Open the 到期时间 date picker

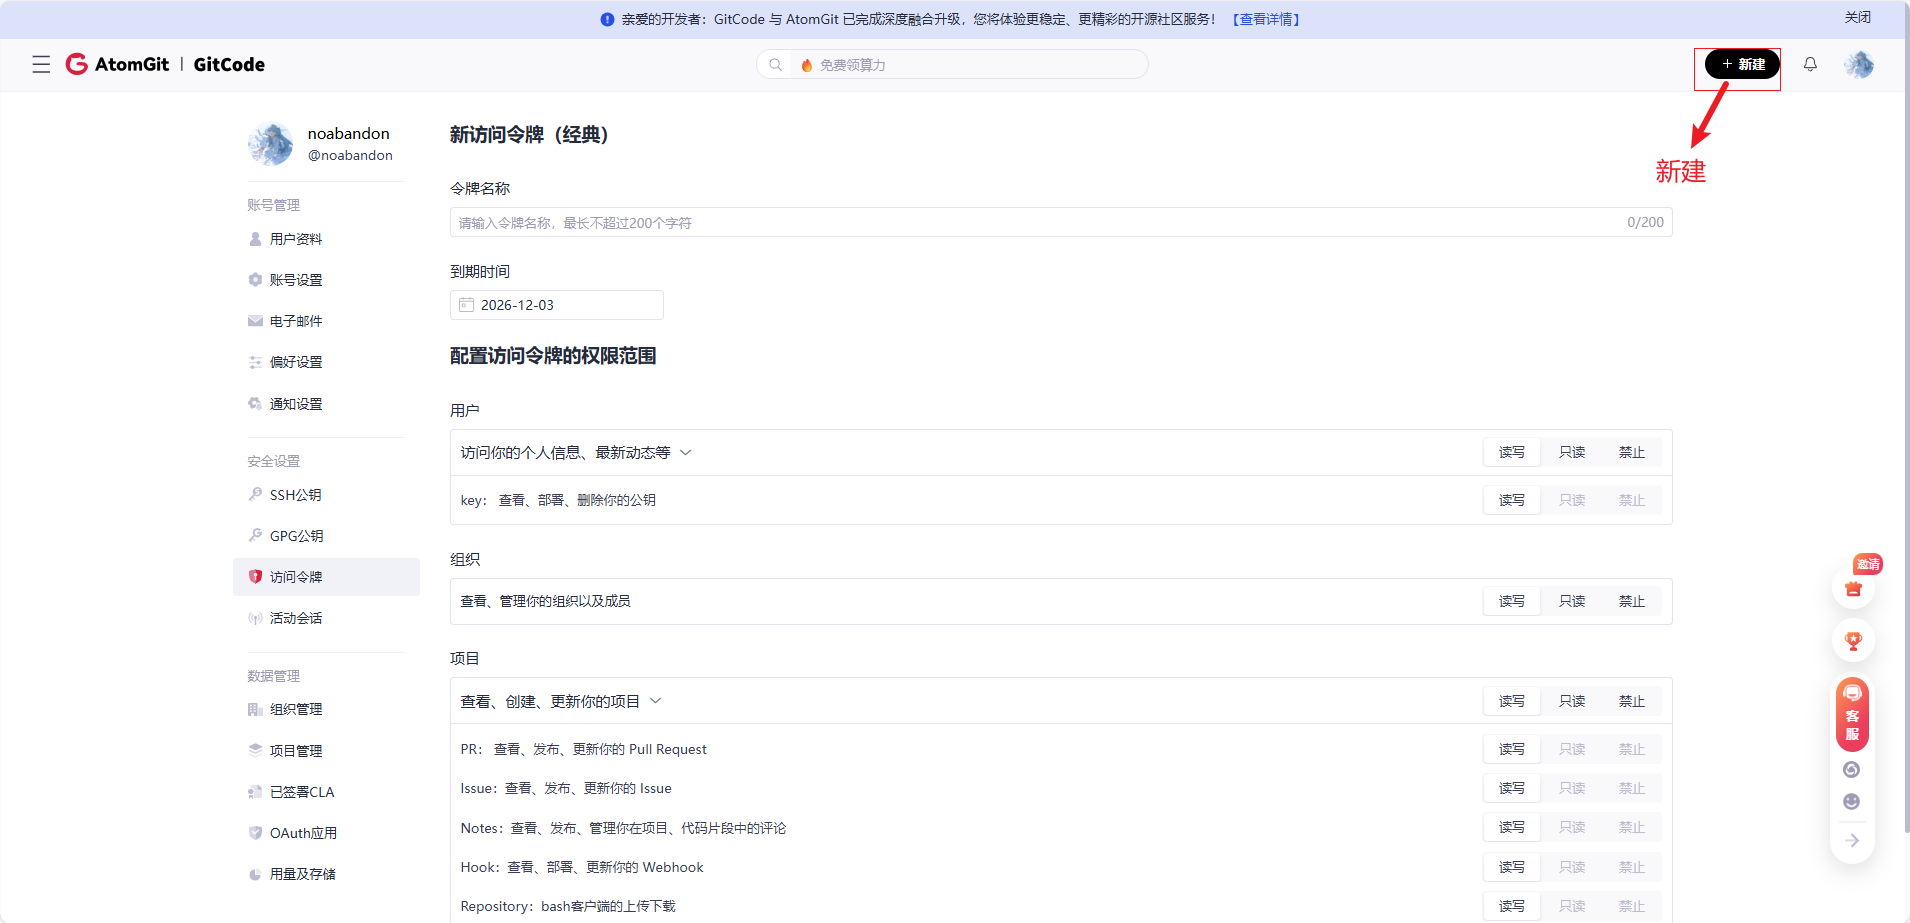click(556, 305)
